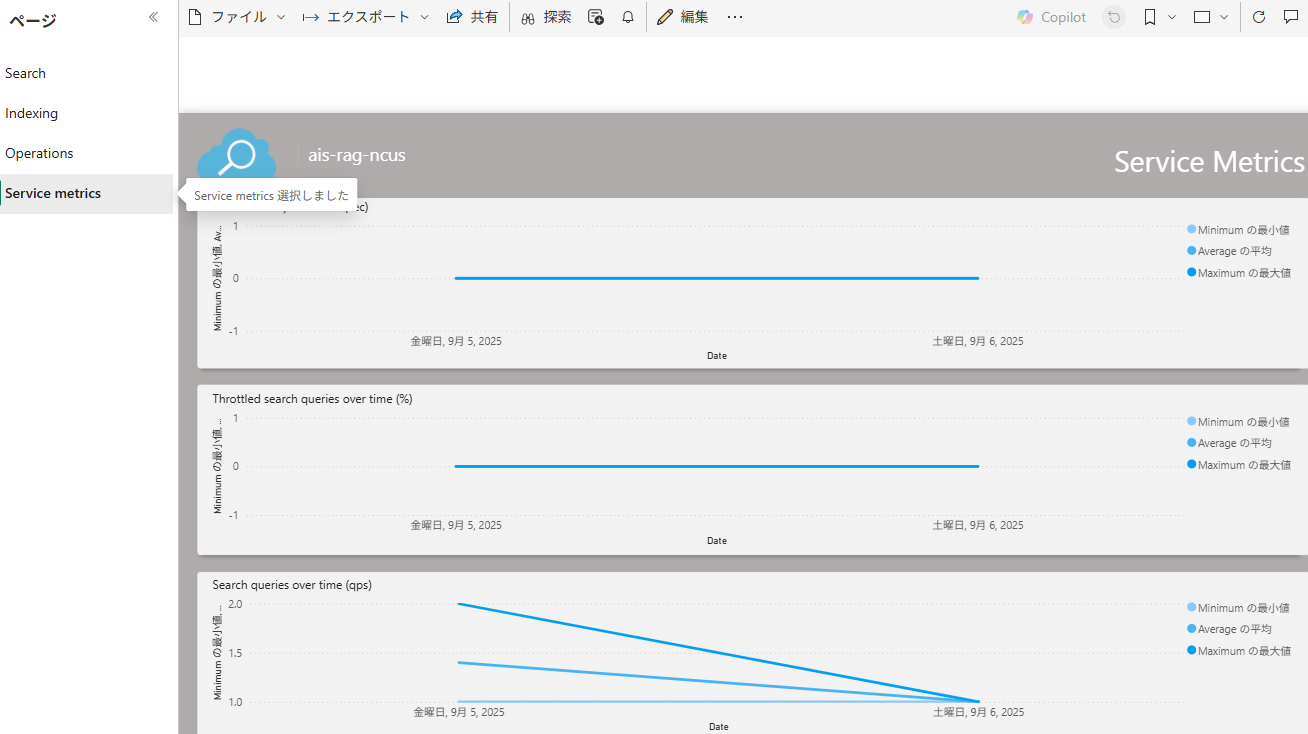
Task: Click the 編集 edit pencil button
Action: (x=683, y=17)
